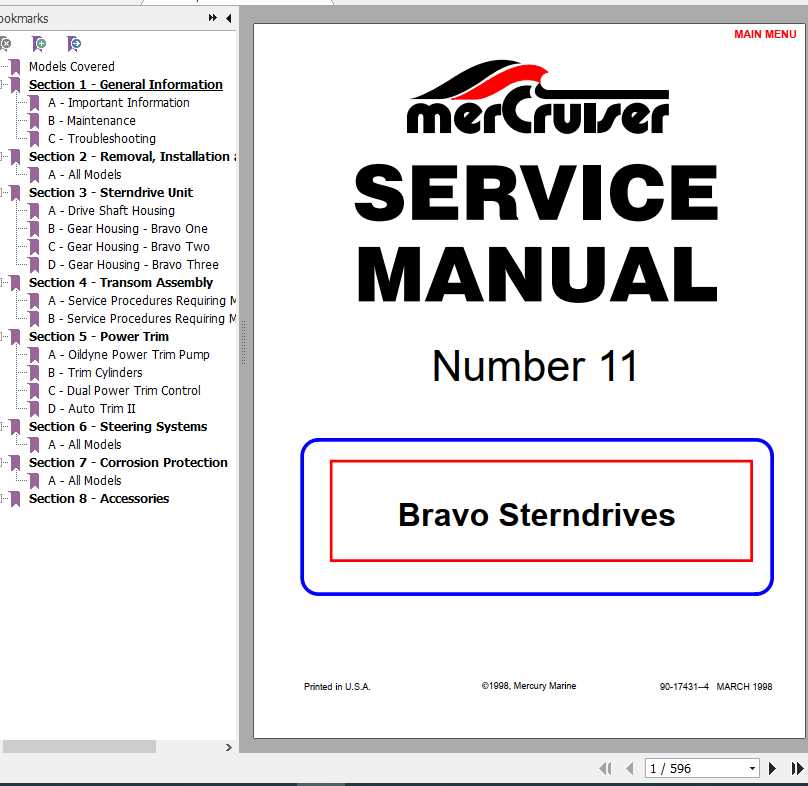The width and height of the screenshot is (808, 786).
Task: Go back to the previous page
Action: (x=629, y=768)
